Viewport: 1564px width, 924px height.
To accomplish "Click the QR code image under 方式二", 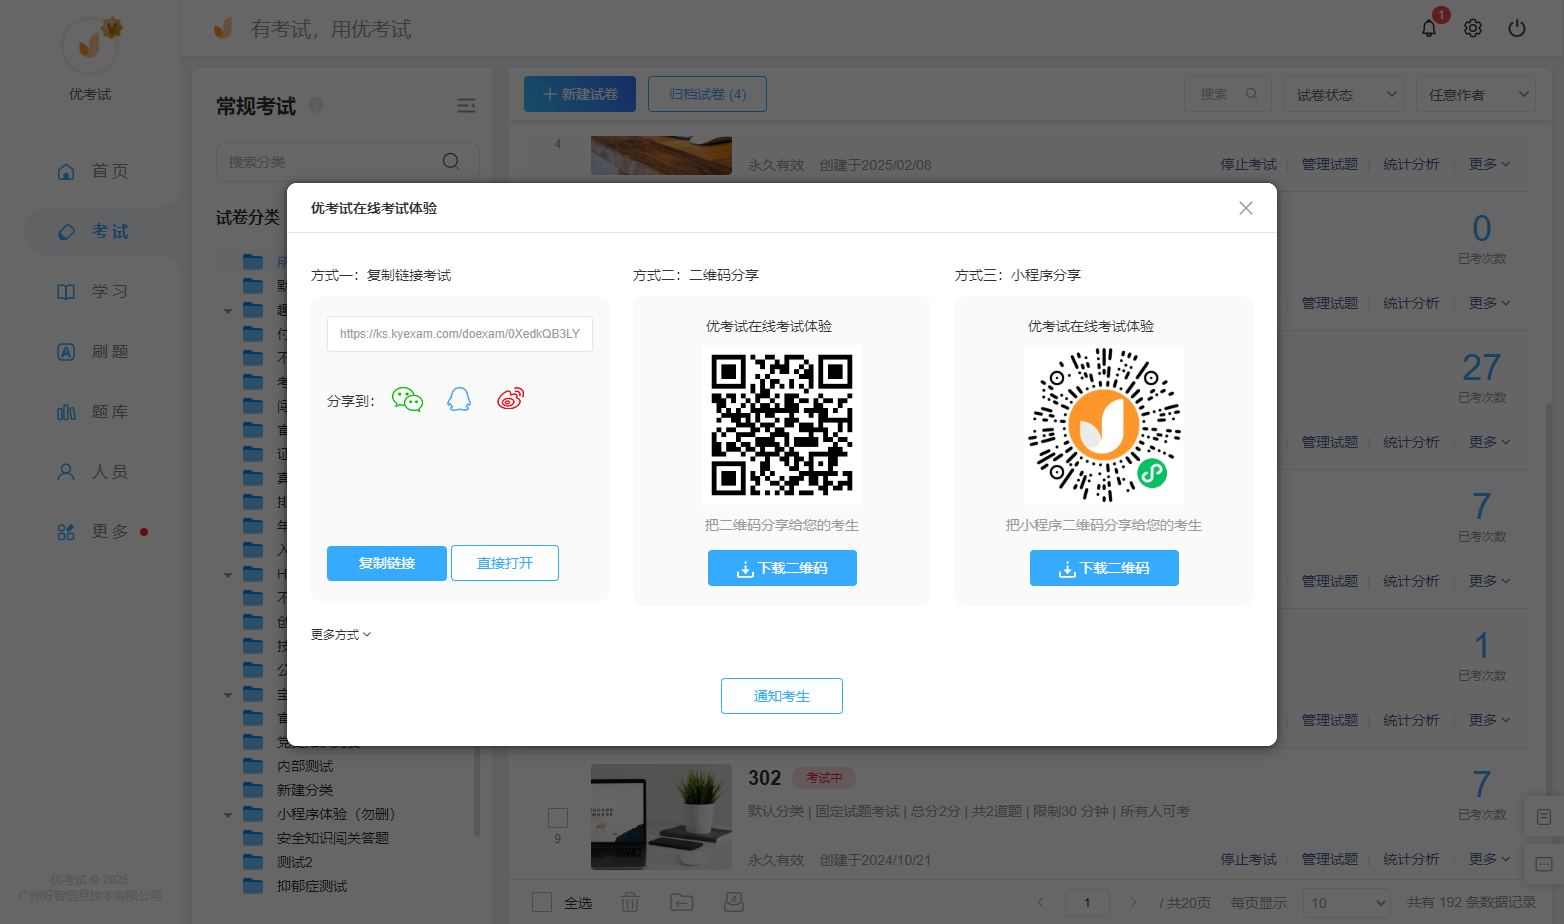I will 782,425.
